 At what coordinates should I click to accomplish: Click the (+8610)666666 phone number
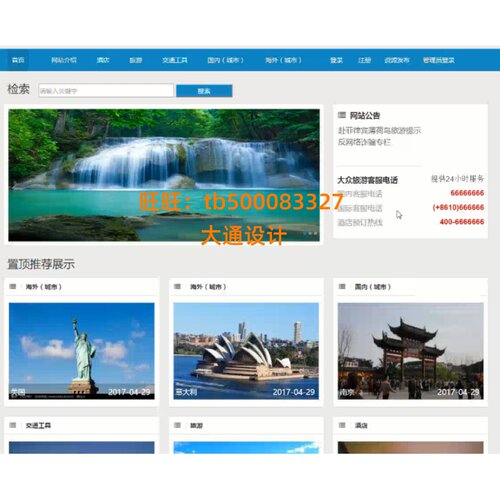(x=458, y=207)
